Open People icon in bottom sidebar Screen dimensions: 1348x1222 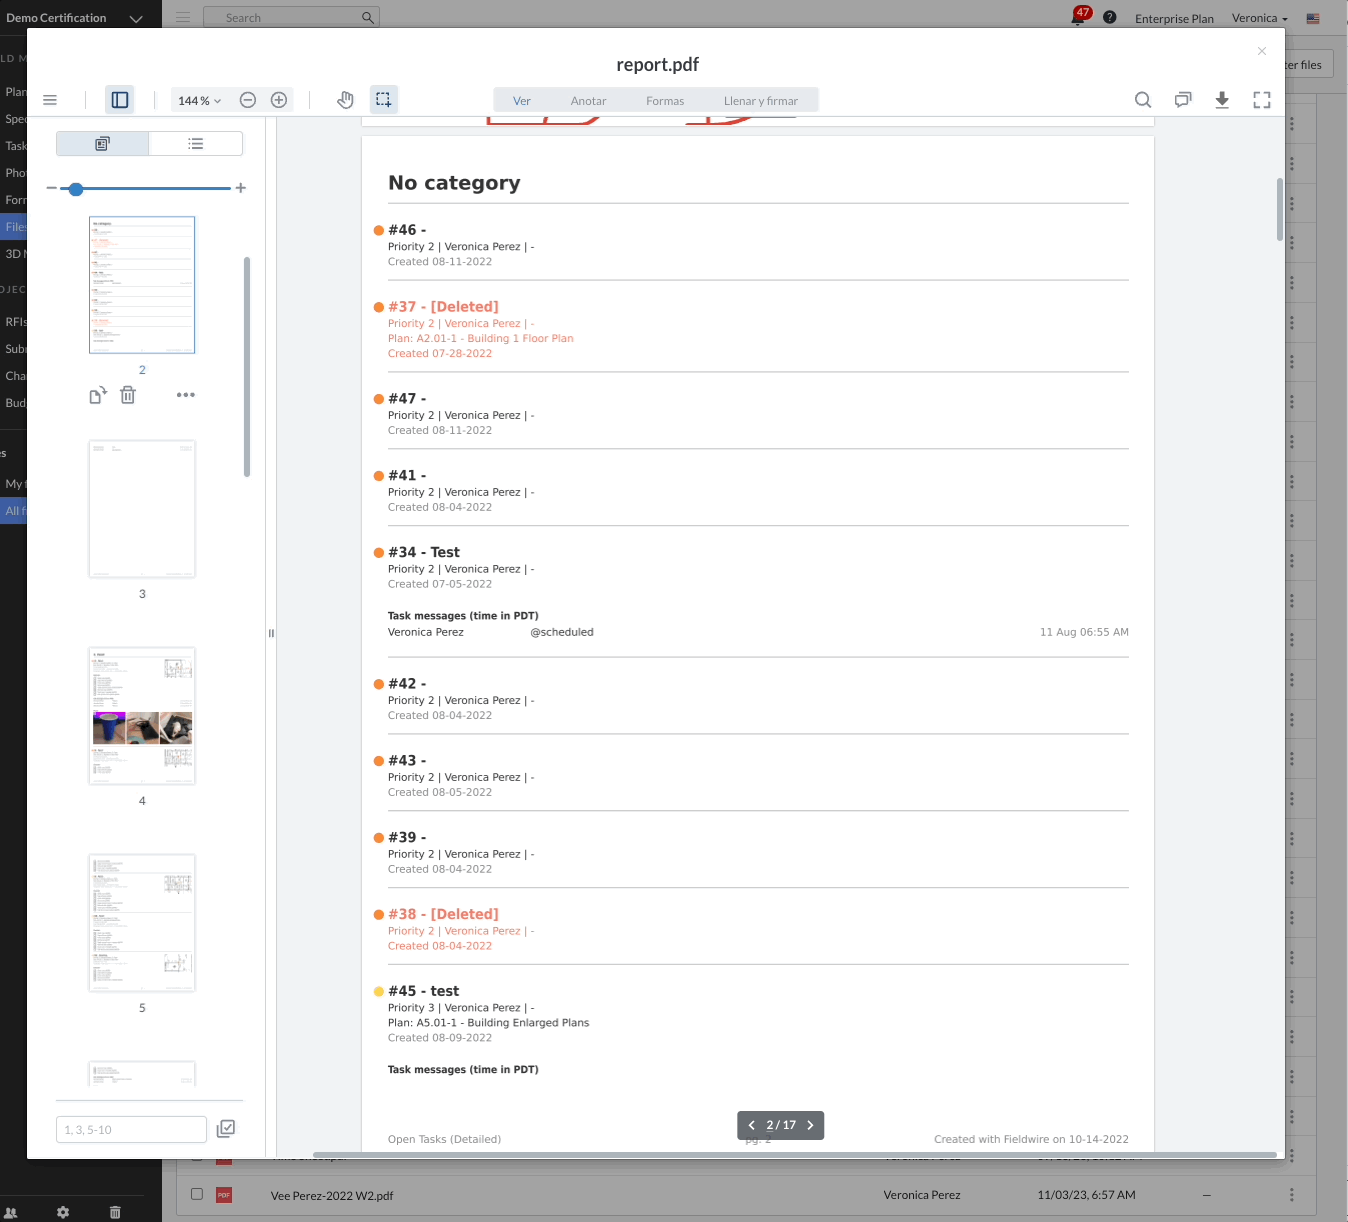11,1212
